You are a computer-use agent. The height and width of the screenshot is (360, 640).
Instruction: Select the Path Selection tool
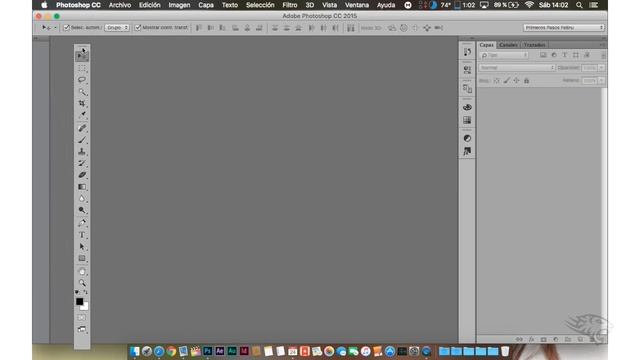tap(82, 247)
